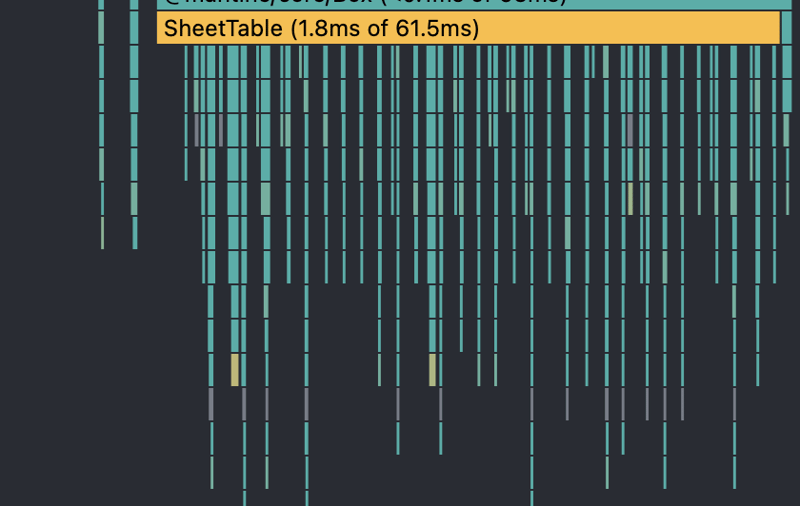Select the rightmost gray bar in gray row
Viewport: 800px width, 506px height.
coord(734,404)
